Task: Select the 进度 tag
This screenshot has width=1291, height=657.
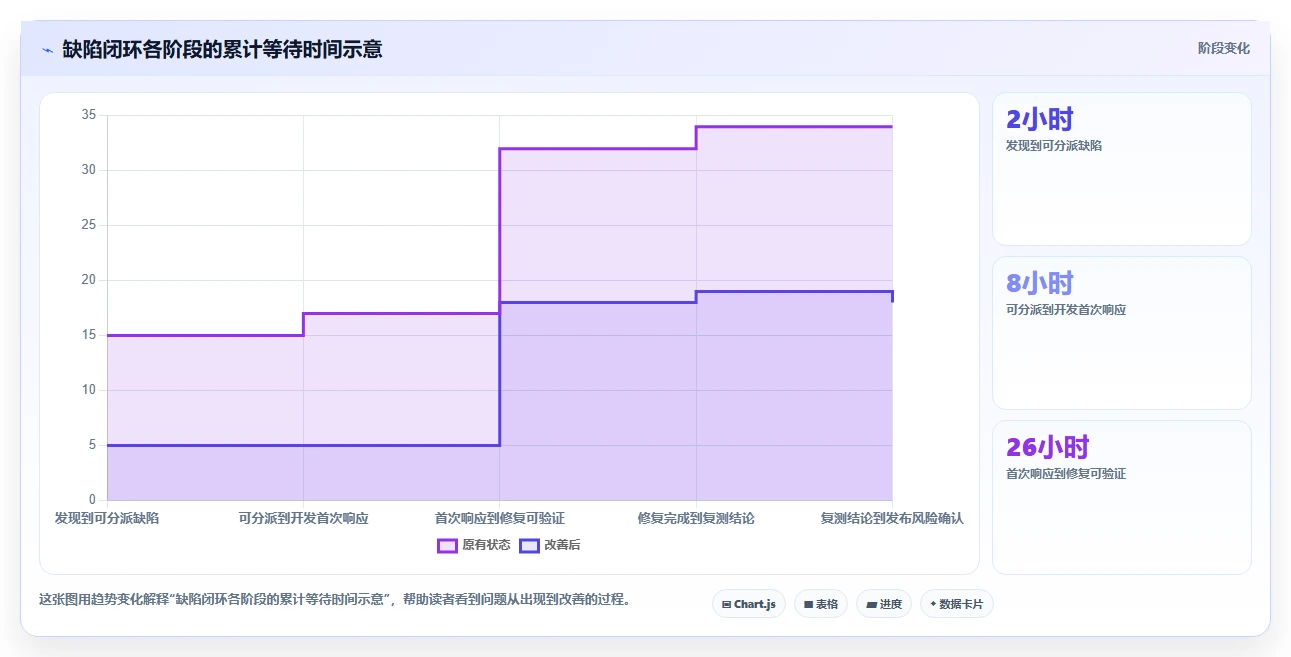Action: pos(884,604)
